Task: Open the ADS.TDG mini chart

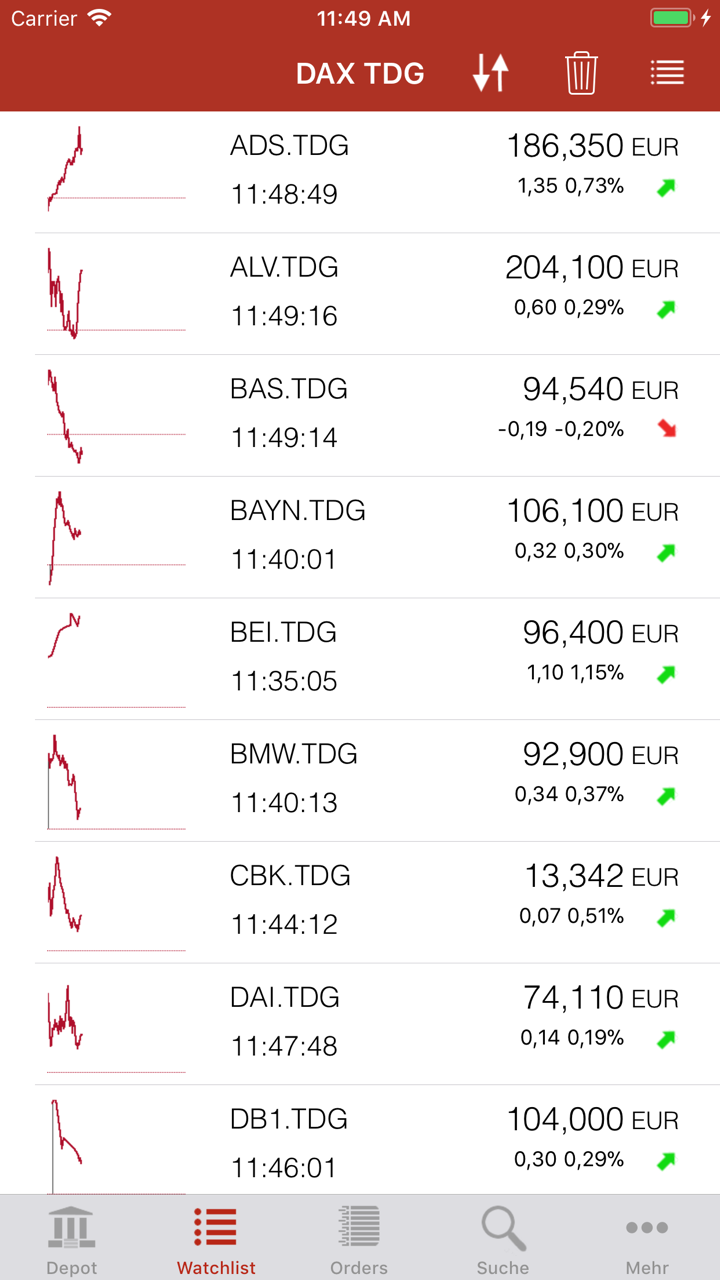Action: point(115,170)
